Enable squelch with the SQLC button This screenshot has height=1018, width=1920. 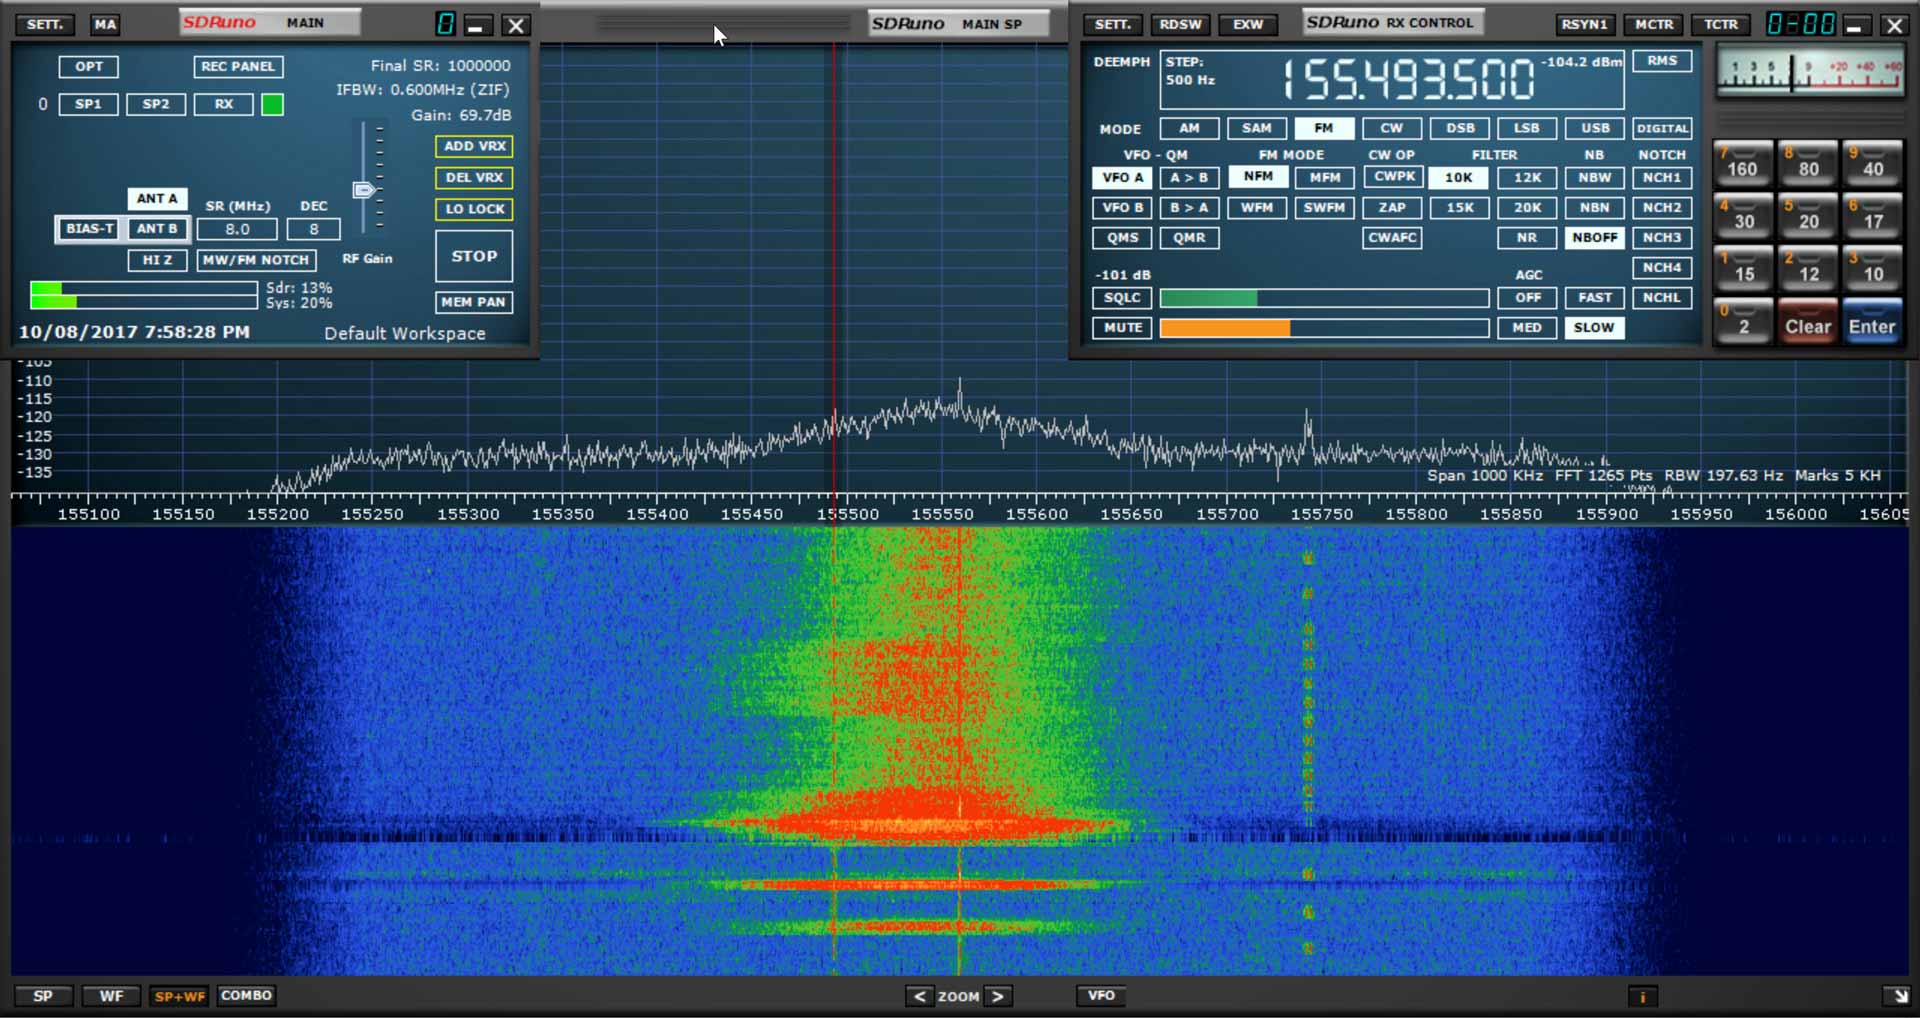pyautogui.click(x=1121, y=297)
